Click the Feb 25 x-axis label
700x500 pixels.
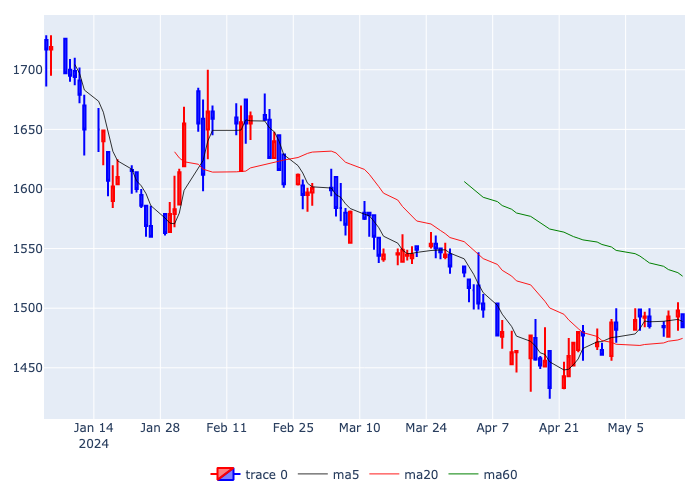click(293, 428)
